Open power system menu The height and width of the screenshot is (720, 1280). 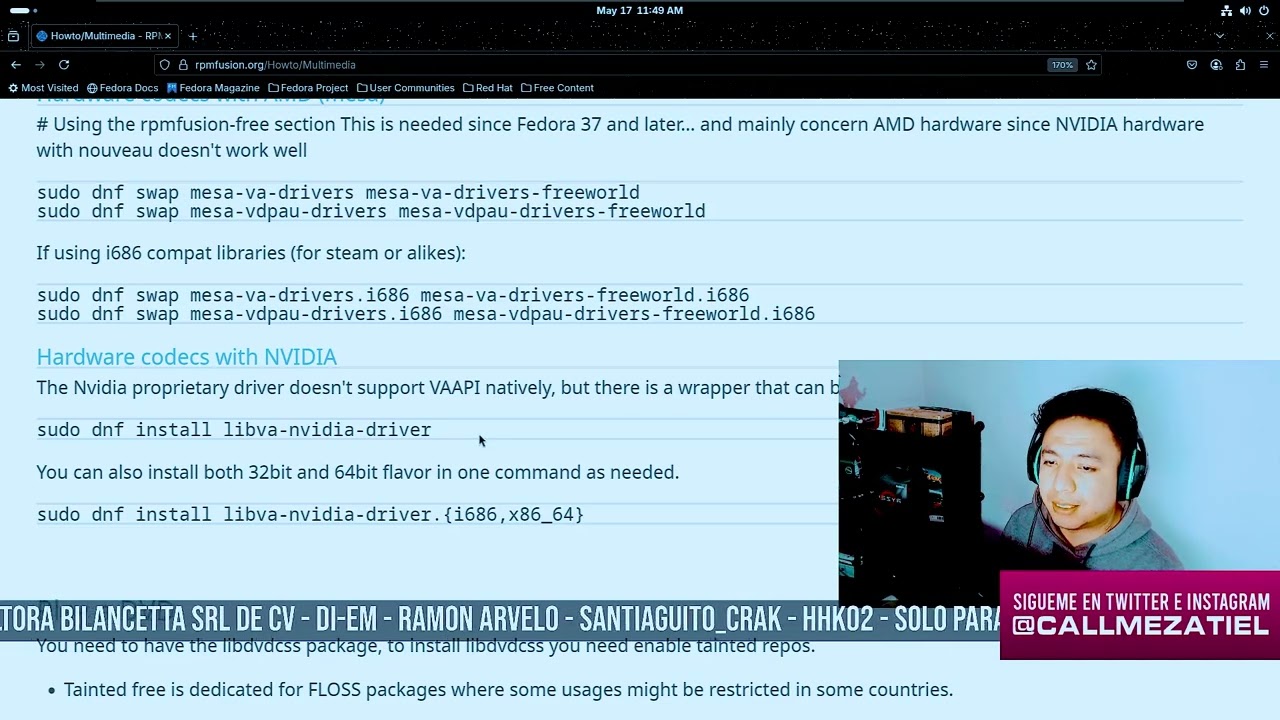tap(1264, 10)
